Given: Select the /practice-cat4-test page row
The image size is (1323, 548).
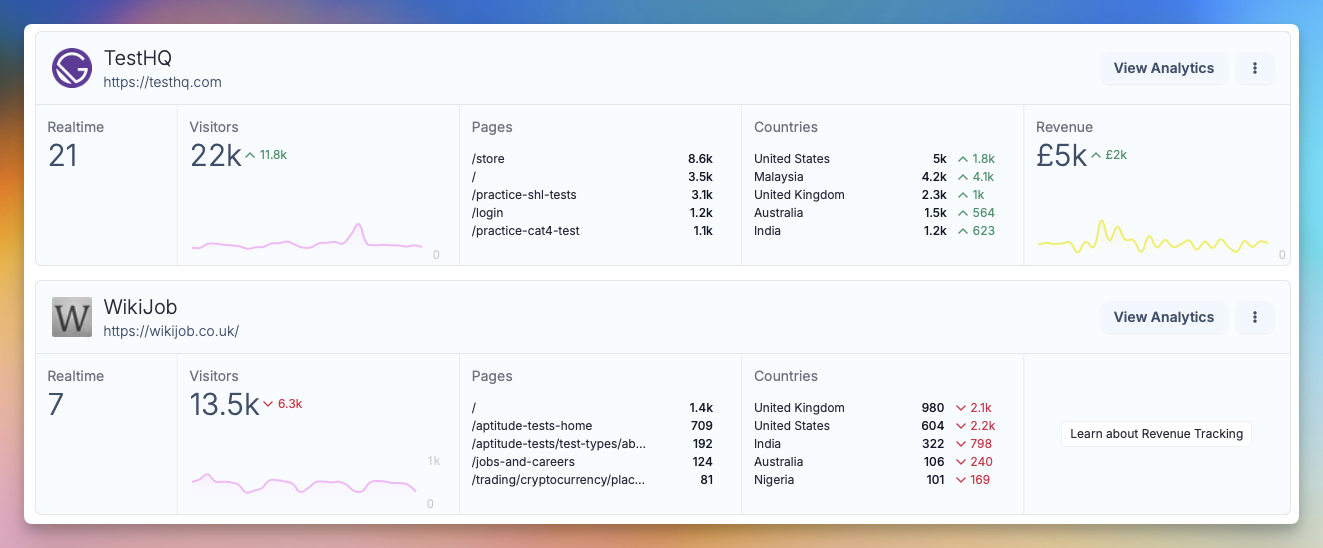Looking at the screenshot, I should coord(592,231).
